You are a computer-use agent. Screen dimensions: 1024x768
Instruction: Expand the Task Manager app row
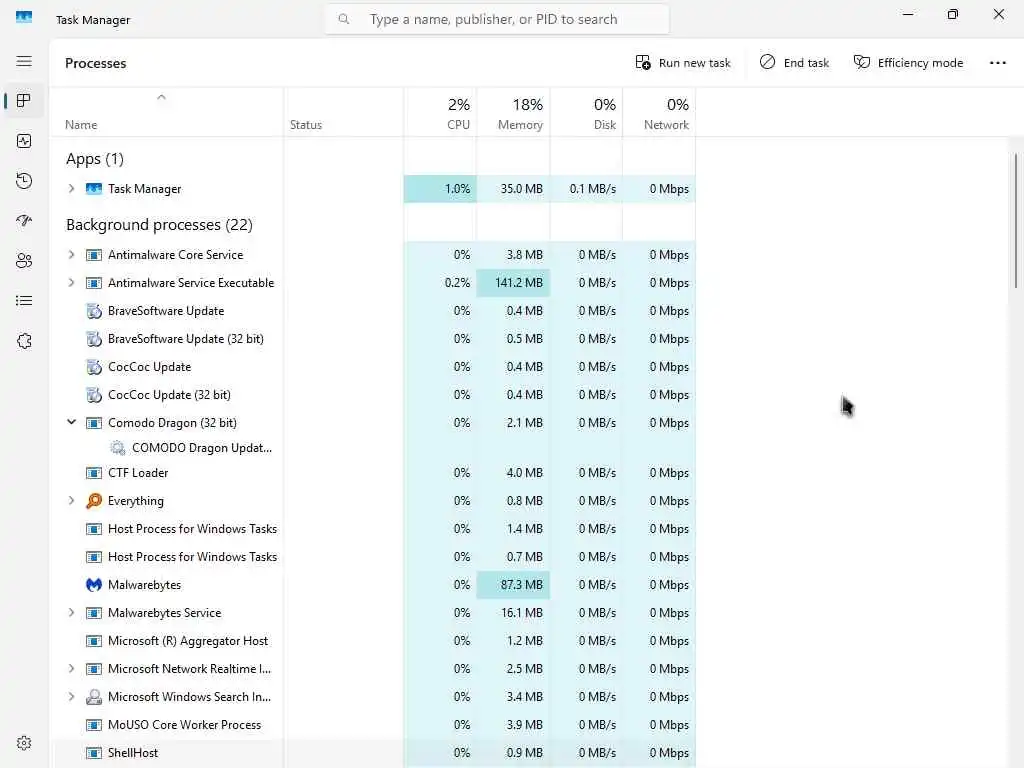71,189
